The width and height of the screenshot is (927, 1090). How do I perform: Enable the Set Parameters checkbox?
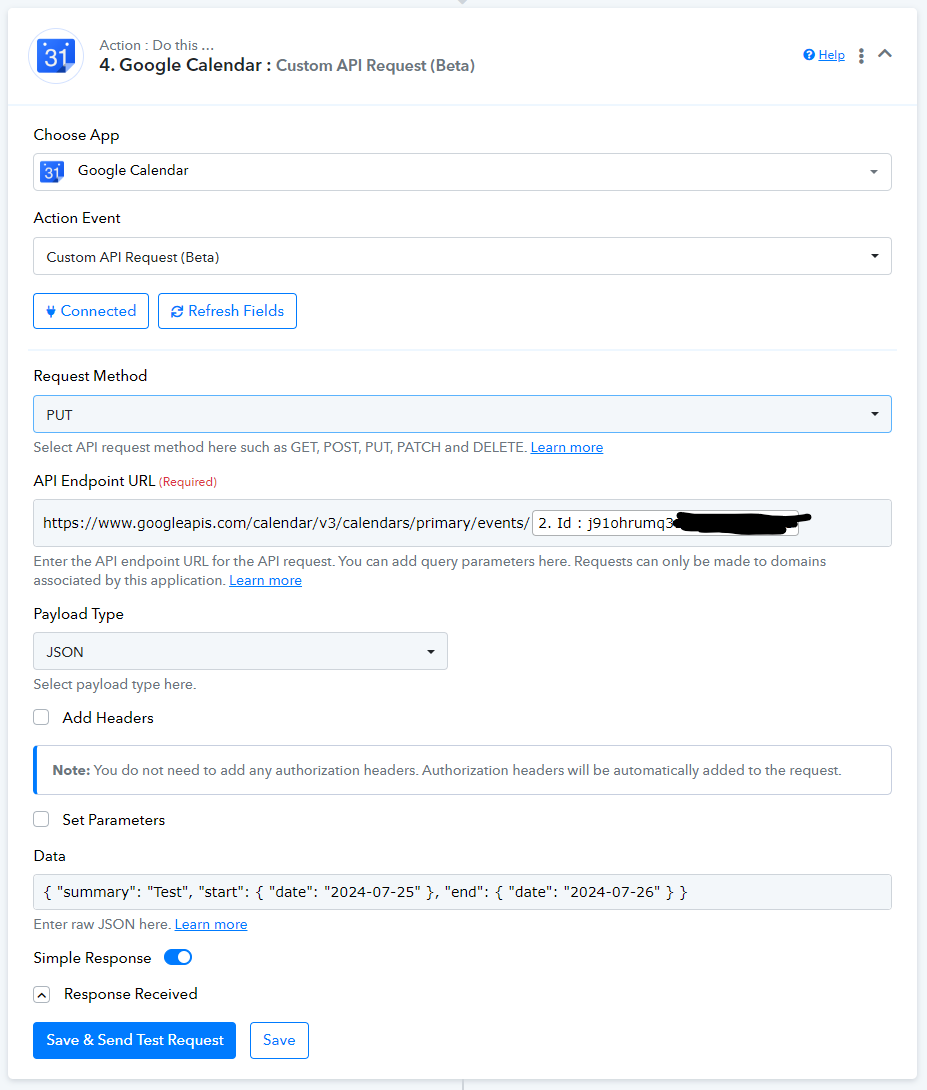[42, 820]
